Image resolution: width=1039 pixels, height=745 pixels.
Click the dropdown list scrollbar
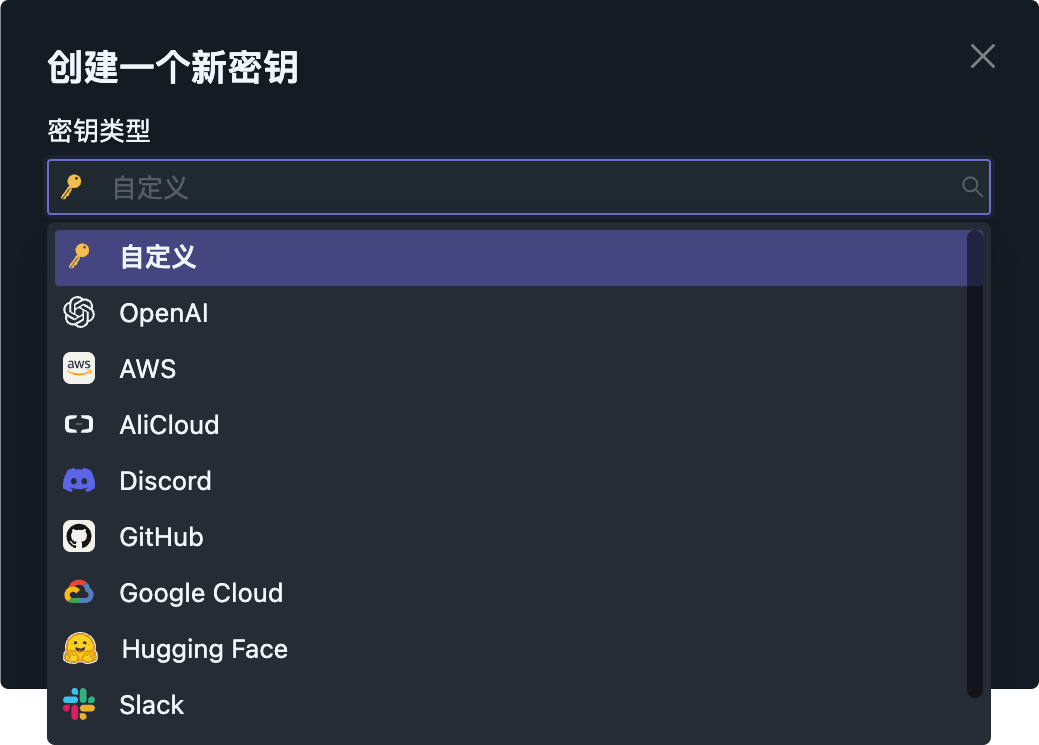coord(974,462)
